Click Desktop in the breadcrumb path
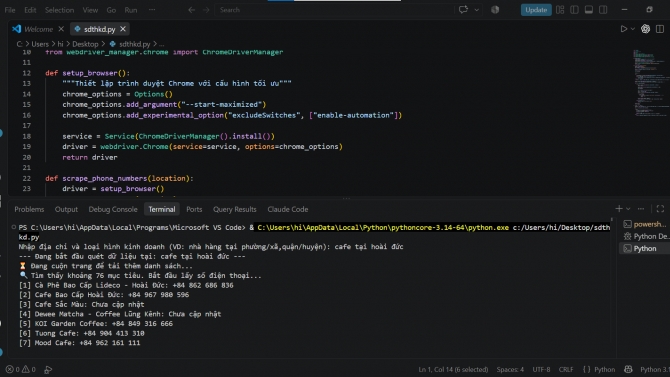Screen dimensions: 670x377 tap(85, 44)
